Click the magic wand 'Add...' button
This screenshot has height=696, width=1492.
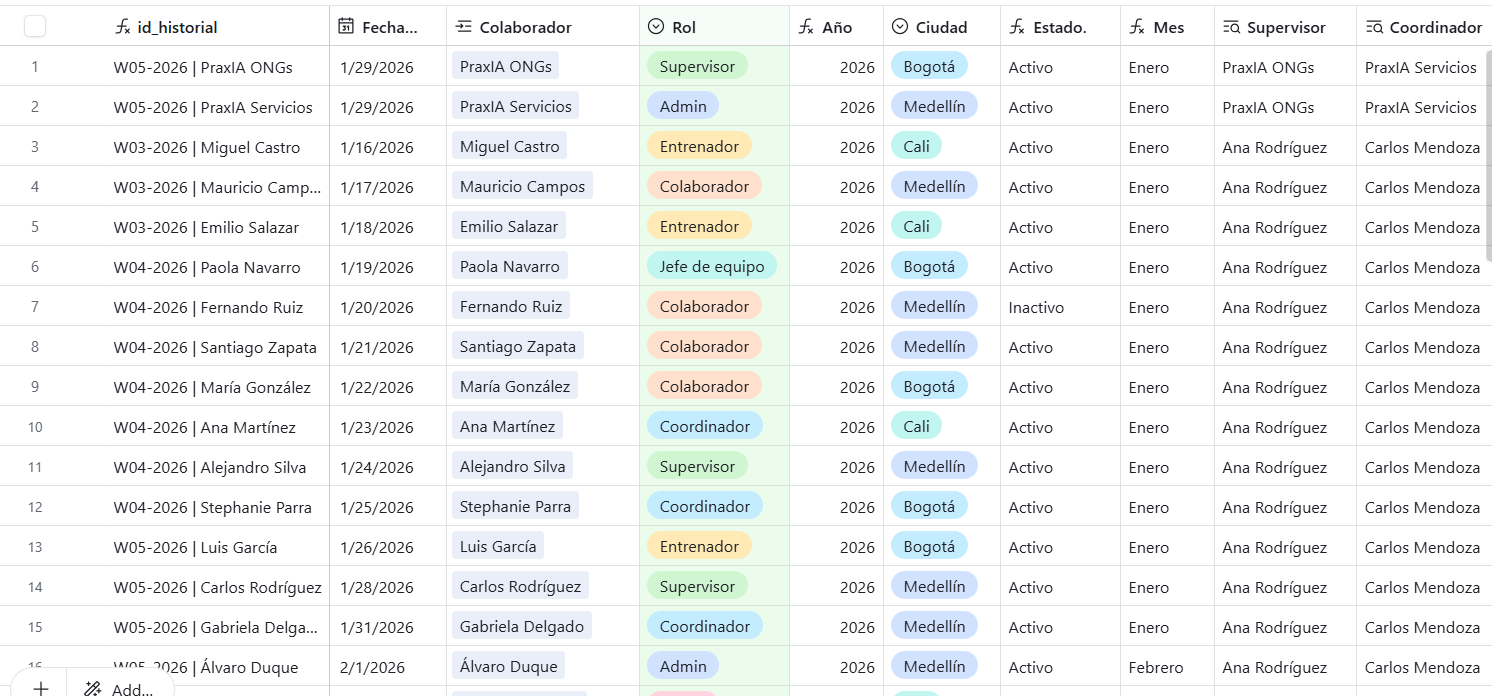(120, 688)
